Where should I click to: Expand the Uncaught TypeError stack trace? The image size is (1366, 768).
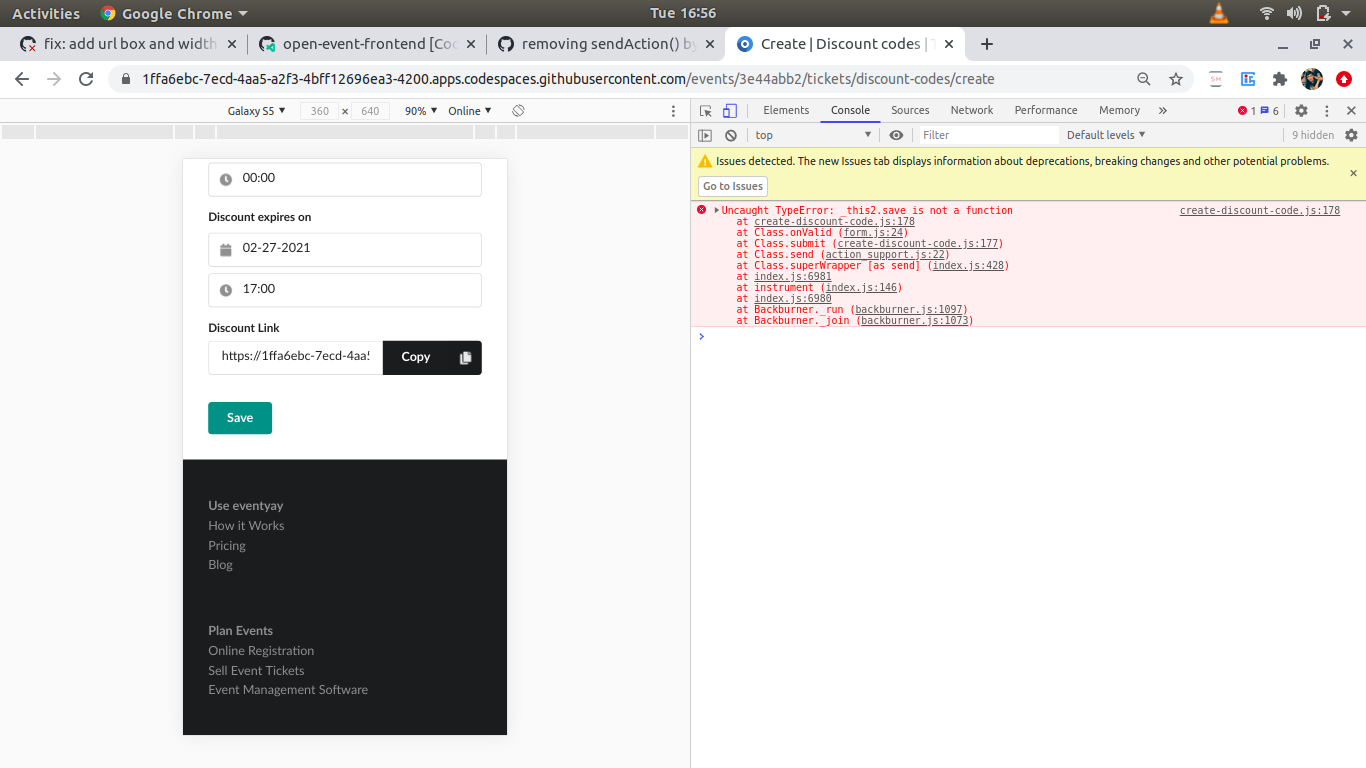pos(714,210)
